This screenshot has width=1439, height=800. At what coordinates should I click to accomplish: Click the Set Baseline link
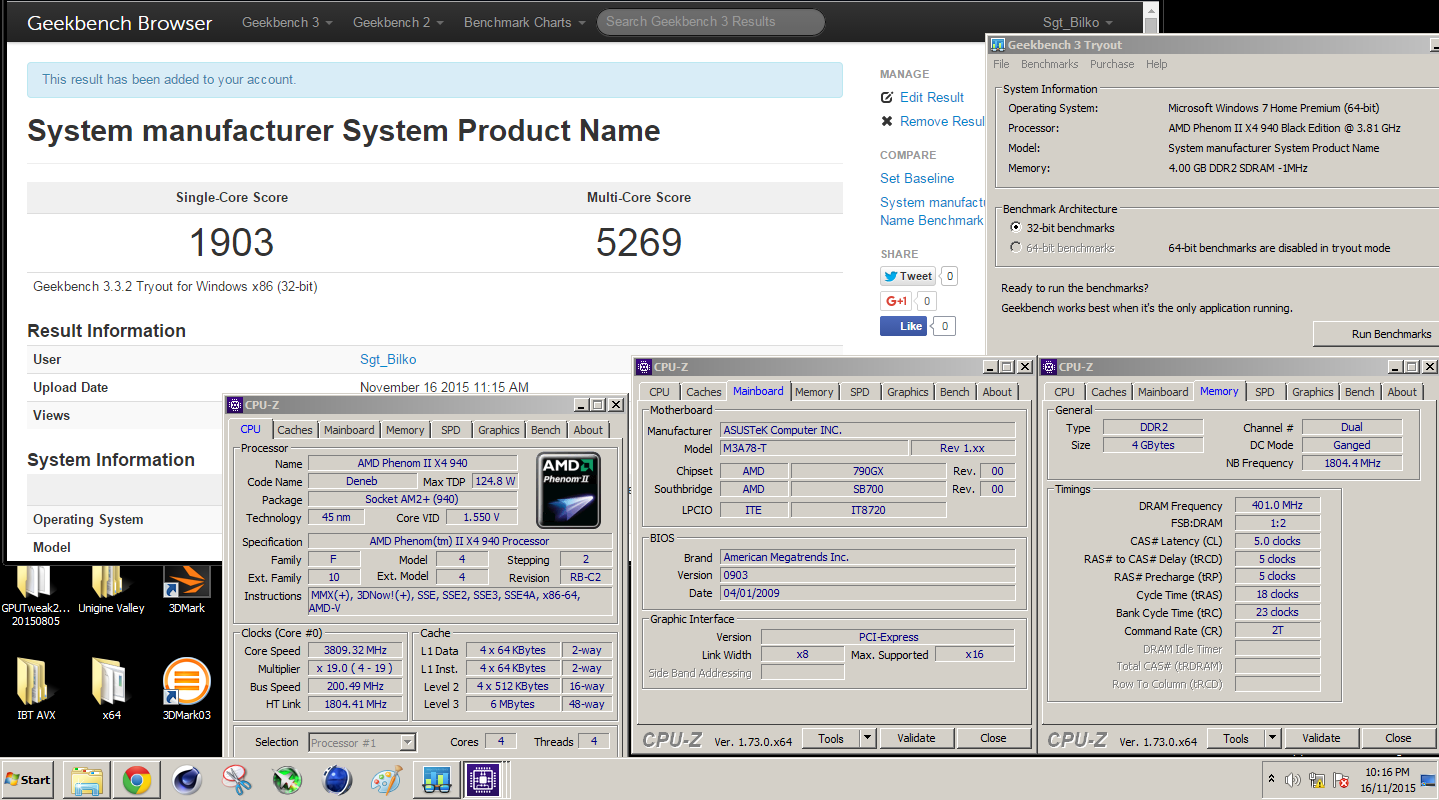point(917,178)
